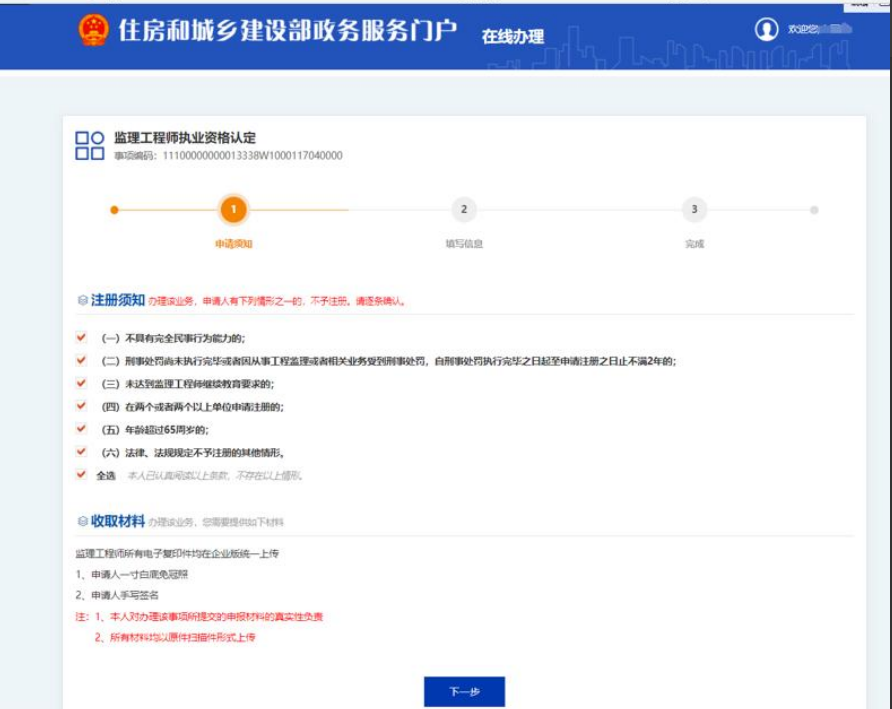Open the 在线办理 header menu item

pyautogui.click(x=513, y=36)
